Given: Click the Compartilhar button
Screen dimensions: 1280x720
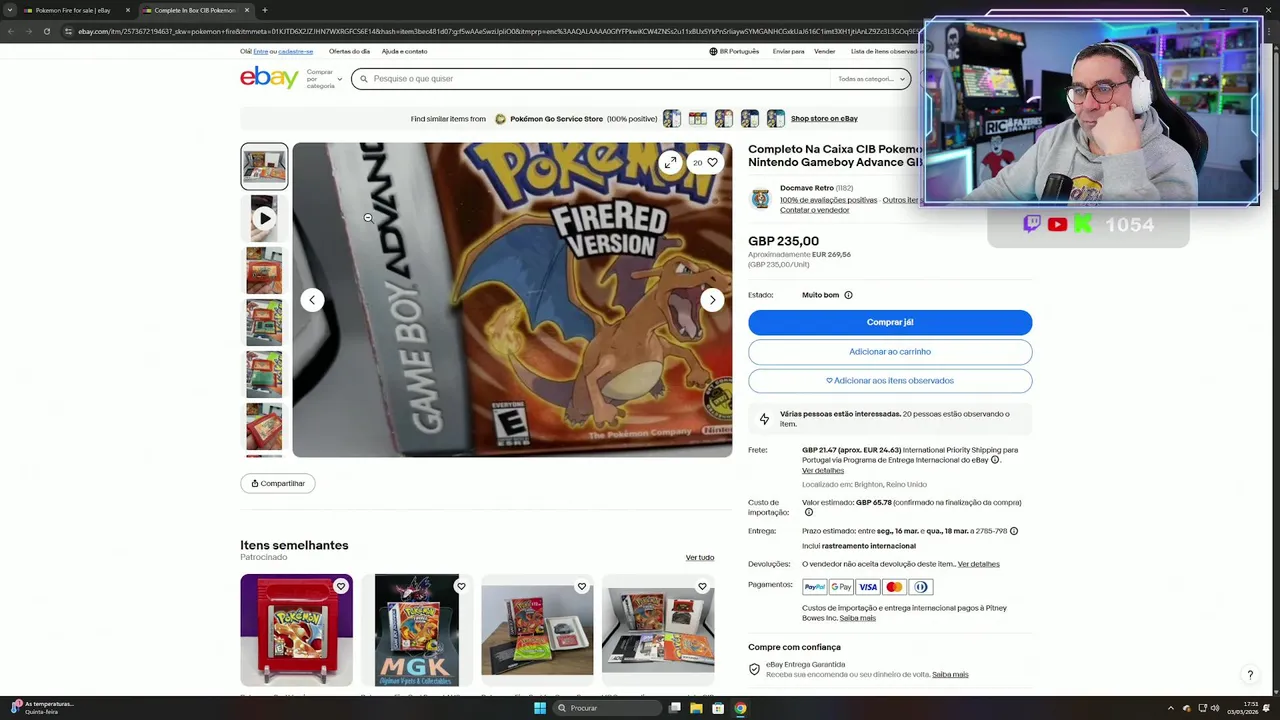Looking at the screenshot, I should tap(278, 483).
